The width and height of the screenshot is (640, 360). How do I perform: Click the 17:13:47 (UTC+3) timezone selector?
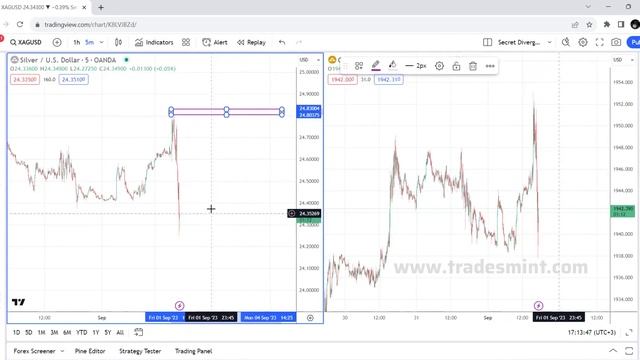click(591, 333)
